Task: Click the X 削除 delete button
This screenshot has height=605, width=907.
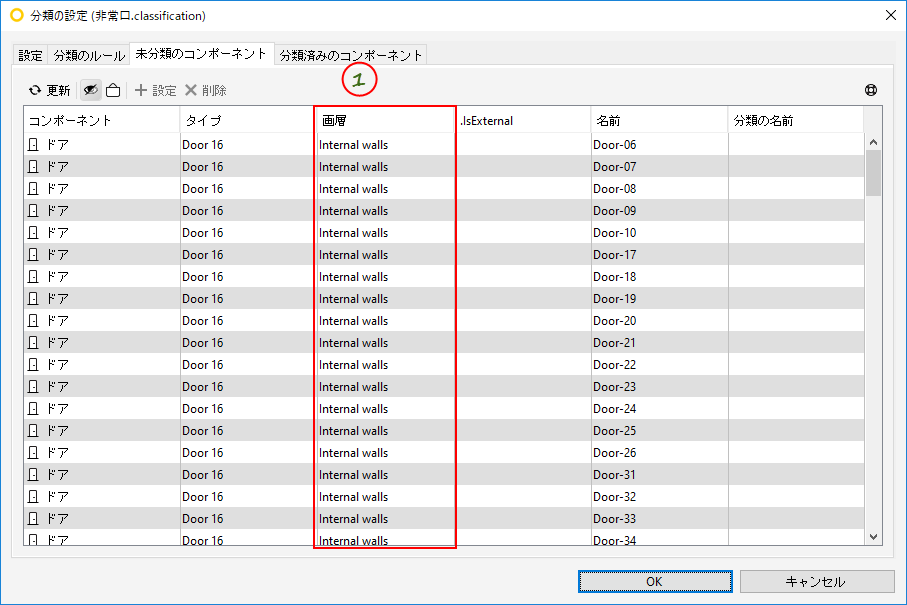Action: click(205, 90)
